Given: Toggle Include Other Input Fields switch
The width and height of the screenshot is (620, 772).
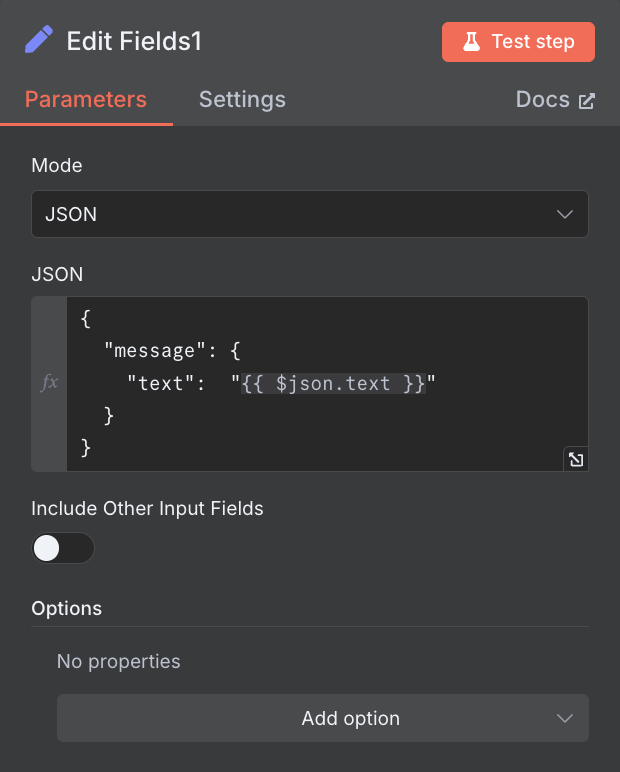Looking at the screenshot, I should coord(62,548).
